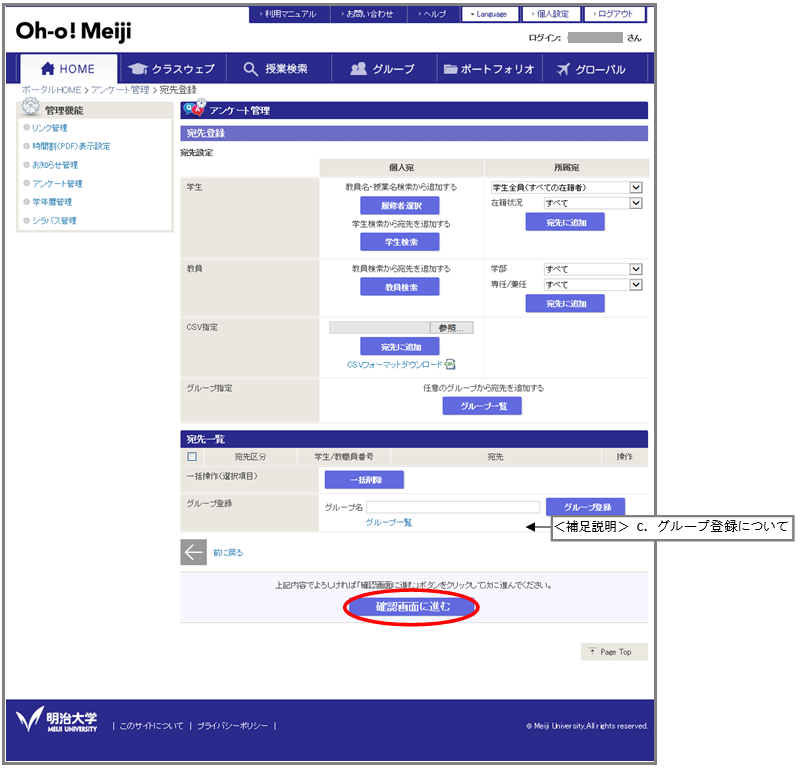Click ポータルHOME in the breadcrumb

pos(51,90)
